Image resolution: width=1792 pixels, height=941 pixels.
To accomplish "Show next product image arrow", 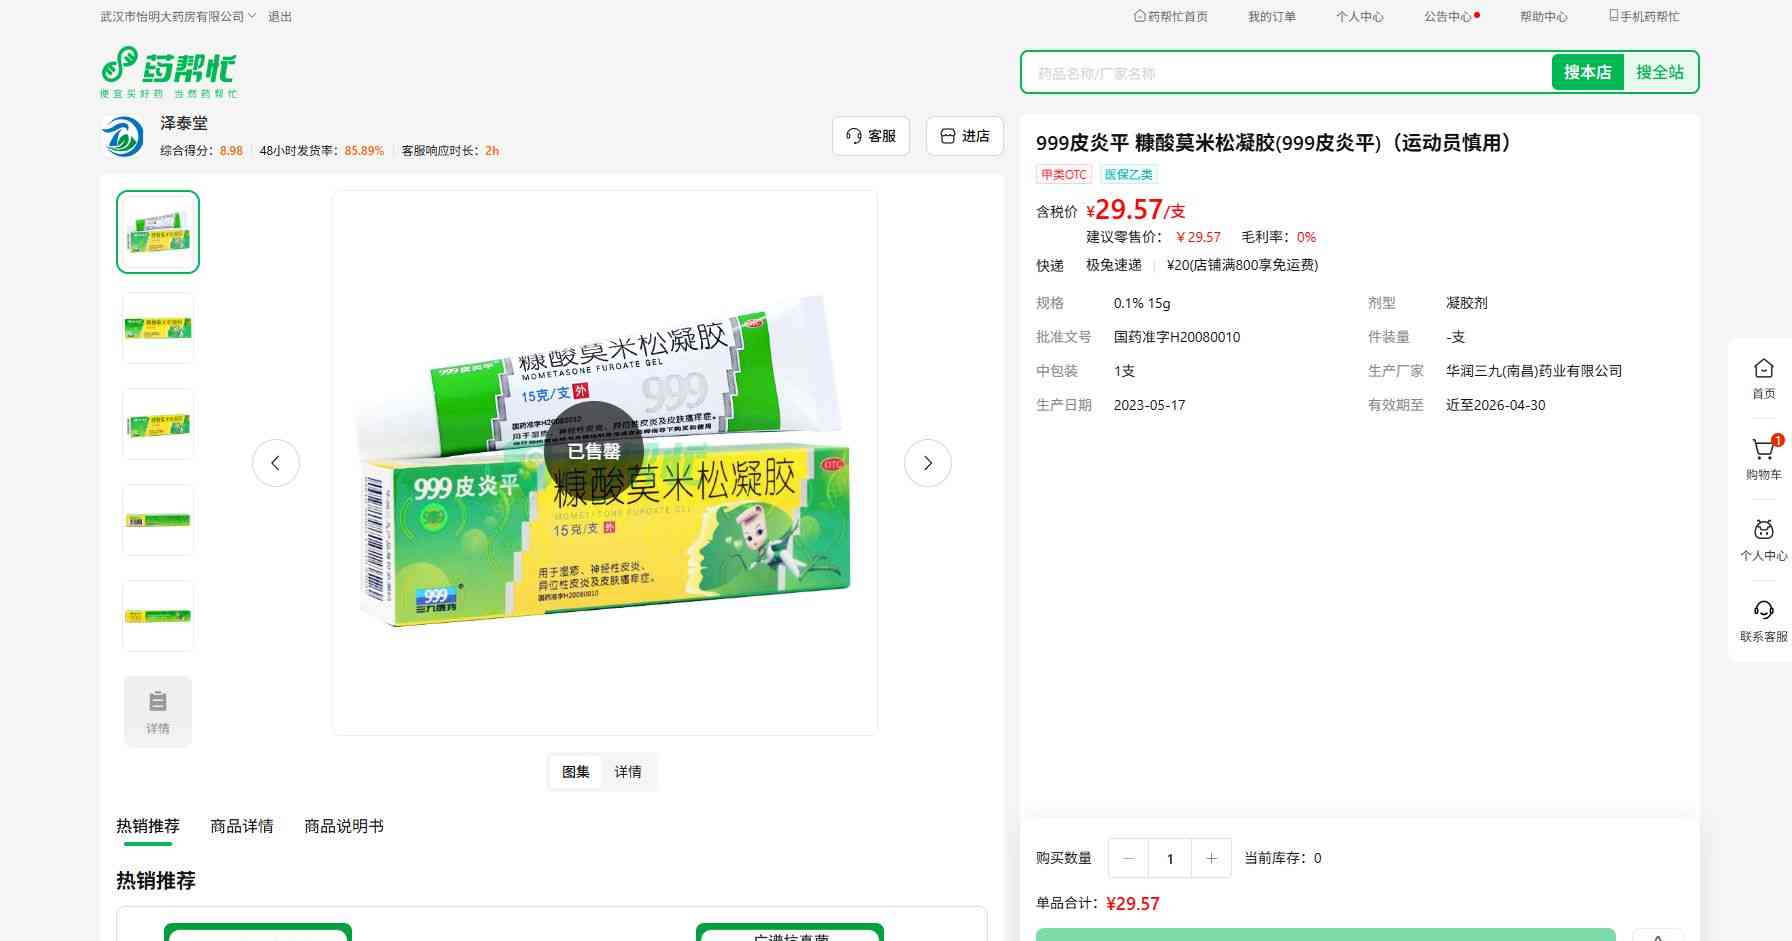I will coord(927,463).
